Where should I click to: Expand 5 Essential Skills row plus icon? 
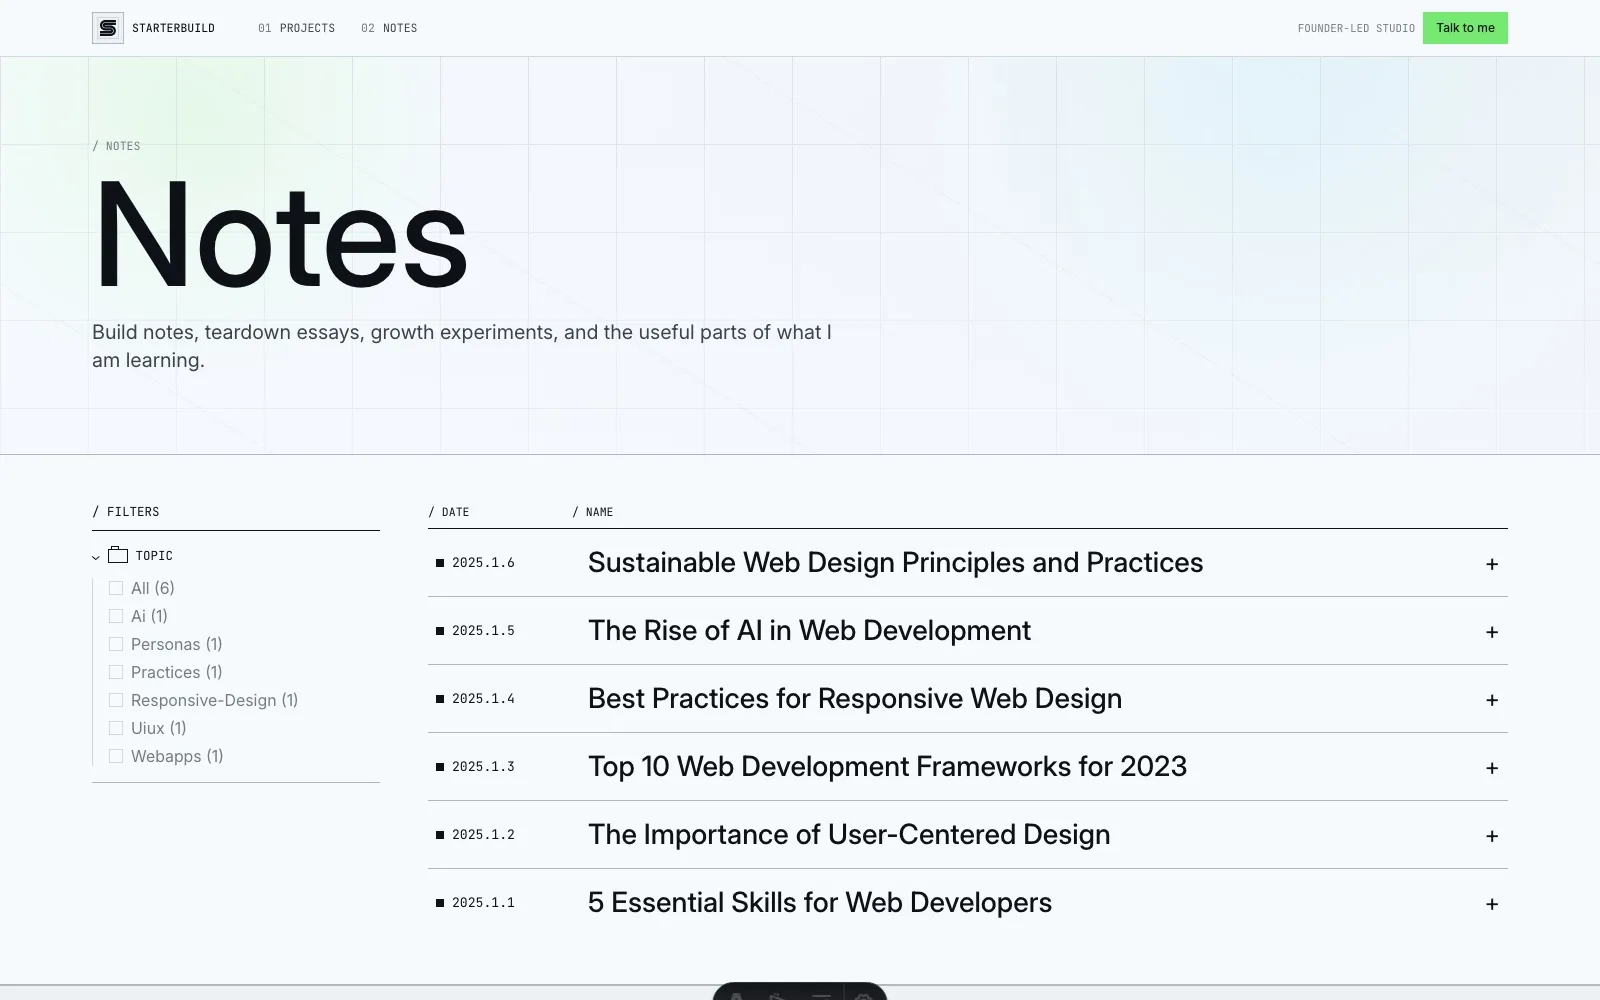[x=1491, y=904]
